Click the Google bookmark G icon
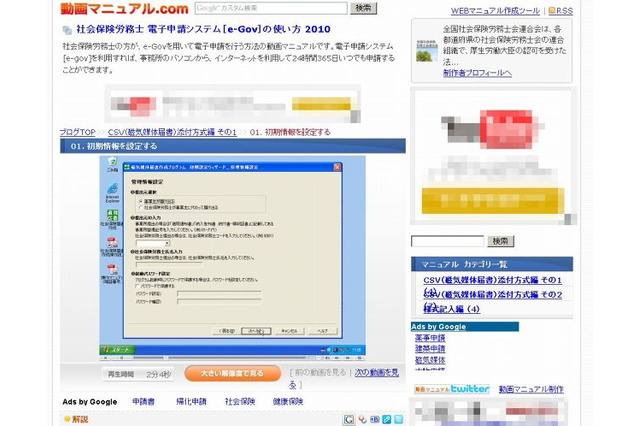The image size is (640, 426). tap(349, 419)
